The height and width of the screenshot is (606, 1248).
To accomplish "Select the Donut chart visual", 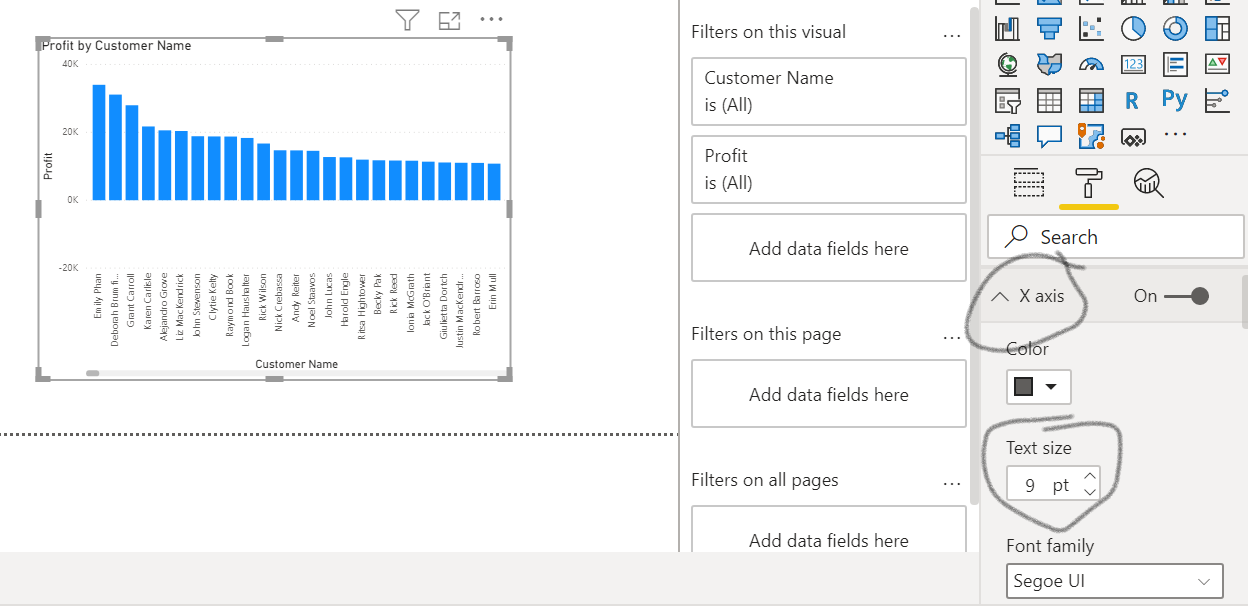I will (1175, 26).
